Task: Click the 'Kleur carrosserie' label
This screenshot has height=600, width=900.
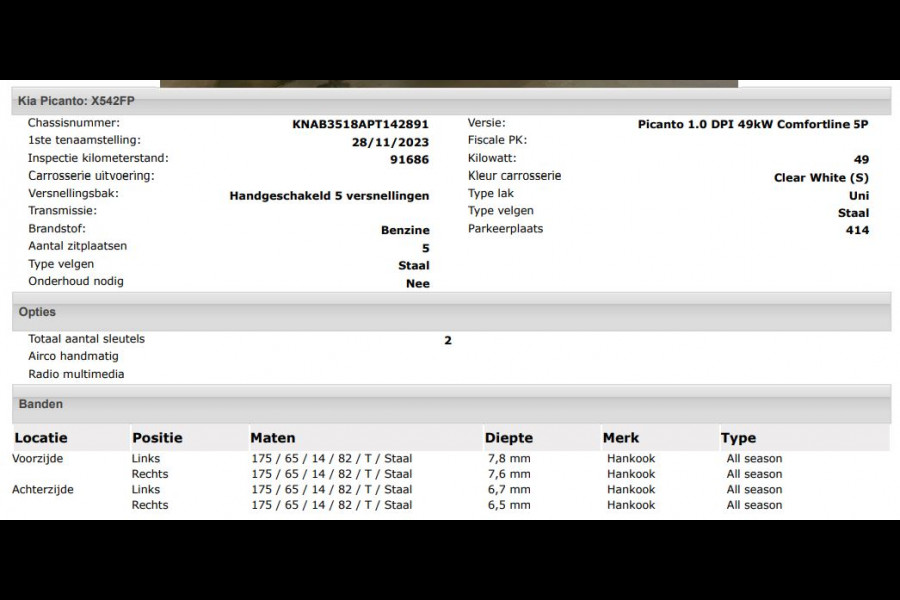Action: (514, 176)
